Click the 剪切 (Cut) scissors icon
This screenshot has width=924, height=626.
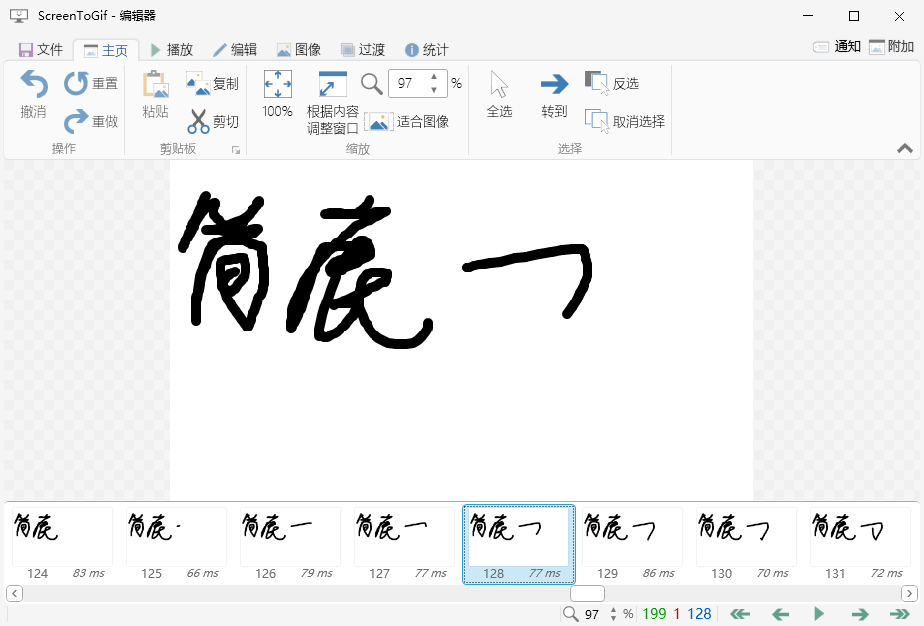click(199, 121)
